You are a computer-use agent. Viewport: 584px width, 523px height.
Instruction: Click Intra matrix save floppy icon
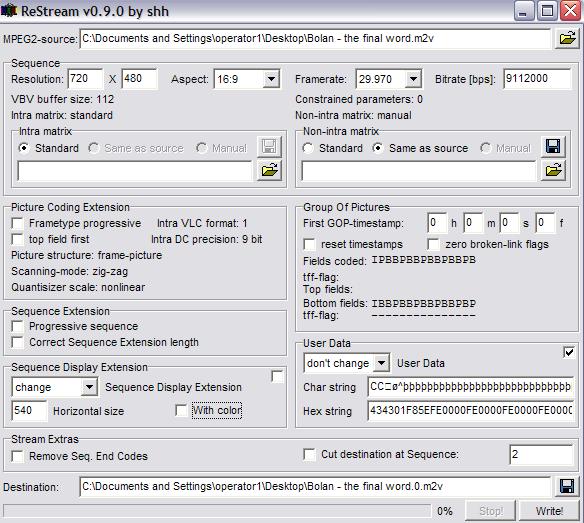pos(269,147)
